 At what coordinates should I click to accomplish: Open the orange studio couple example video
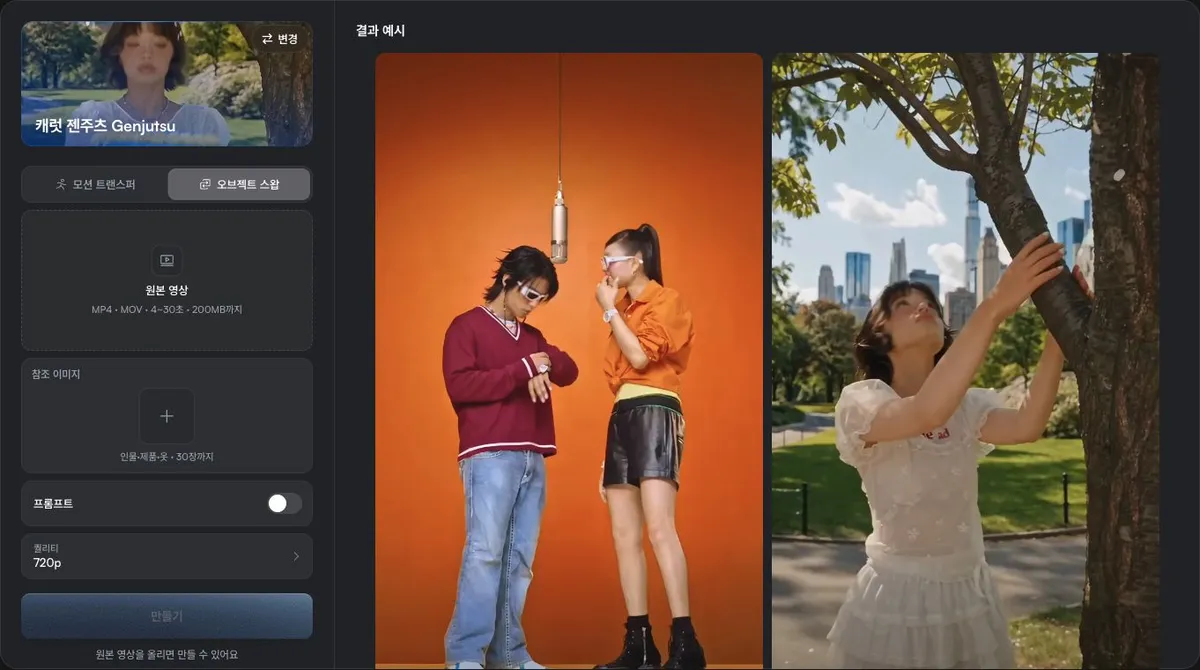tap(569, 360)
